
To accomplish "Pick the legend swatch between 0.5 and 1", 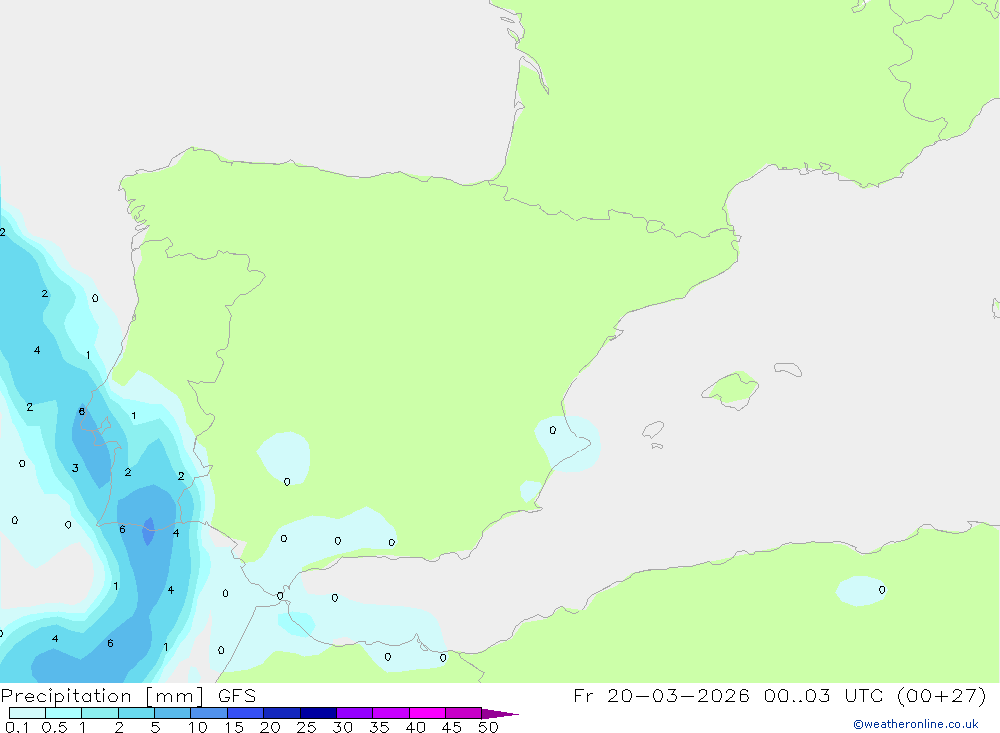I will (x=64, y=713).
